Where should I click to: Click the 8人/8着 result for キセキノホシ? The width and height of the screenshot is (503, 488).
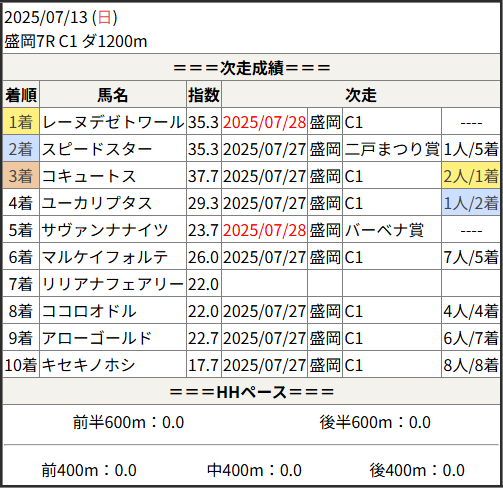pos(471,365)
